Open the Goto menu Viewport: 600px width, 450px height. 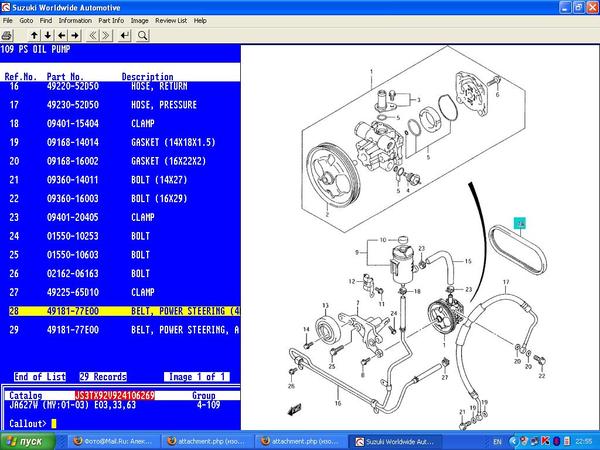point(26,21)
